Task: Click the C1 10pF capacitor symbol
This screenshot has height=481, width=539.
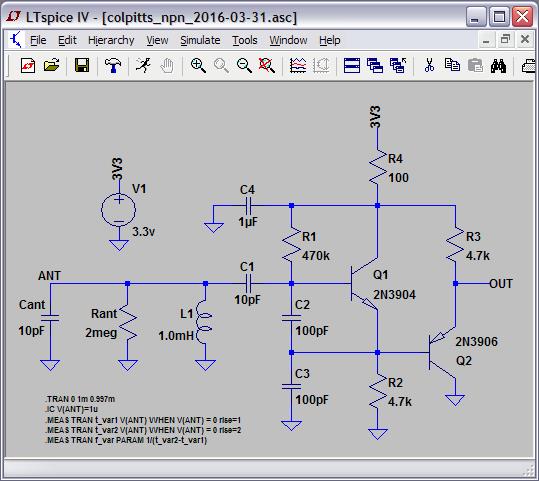Action: pos(249,284)
